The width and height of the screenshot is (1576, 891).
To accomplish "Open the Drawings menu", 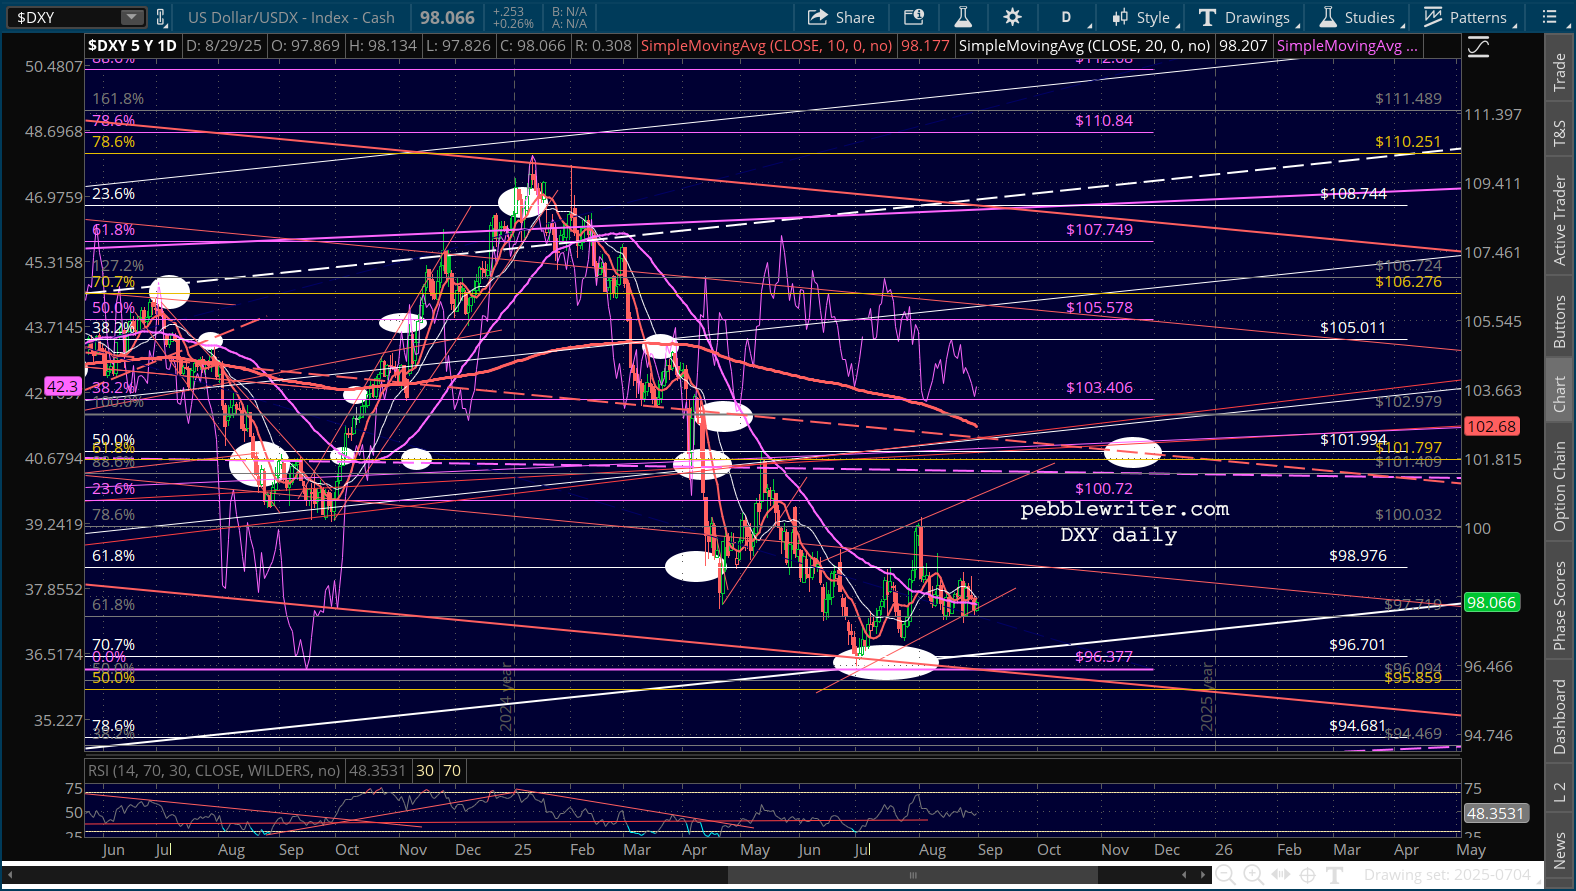I will 1247,17.
